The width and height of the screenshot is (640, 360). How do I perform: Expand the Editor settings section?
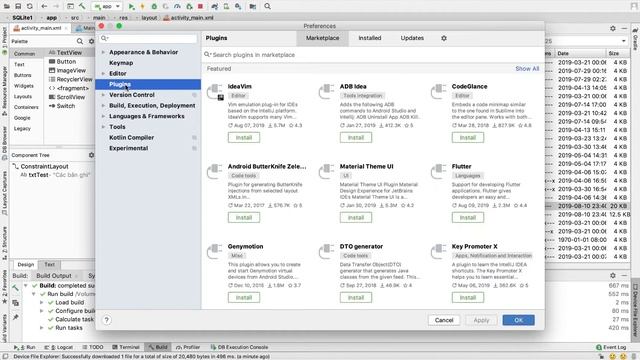pos(103,73)
